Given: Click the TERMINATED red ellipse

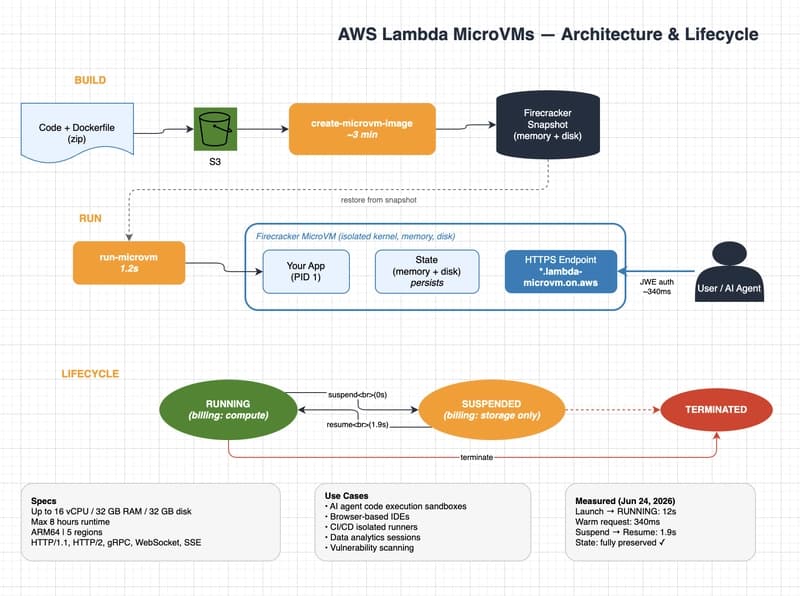Looking at the screenshot, I should [x=716, y=409].
